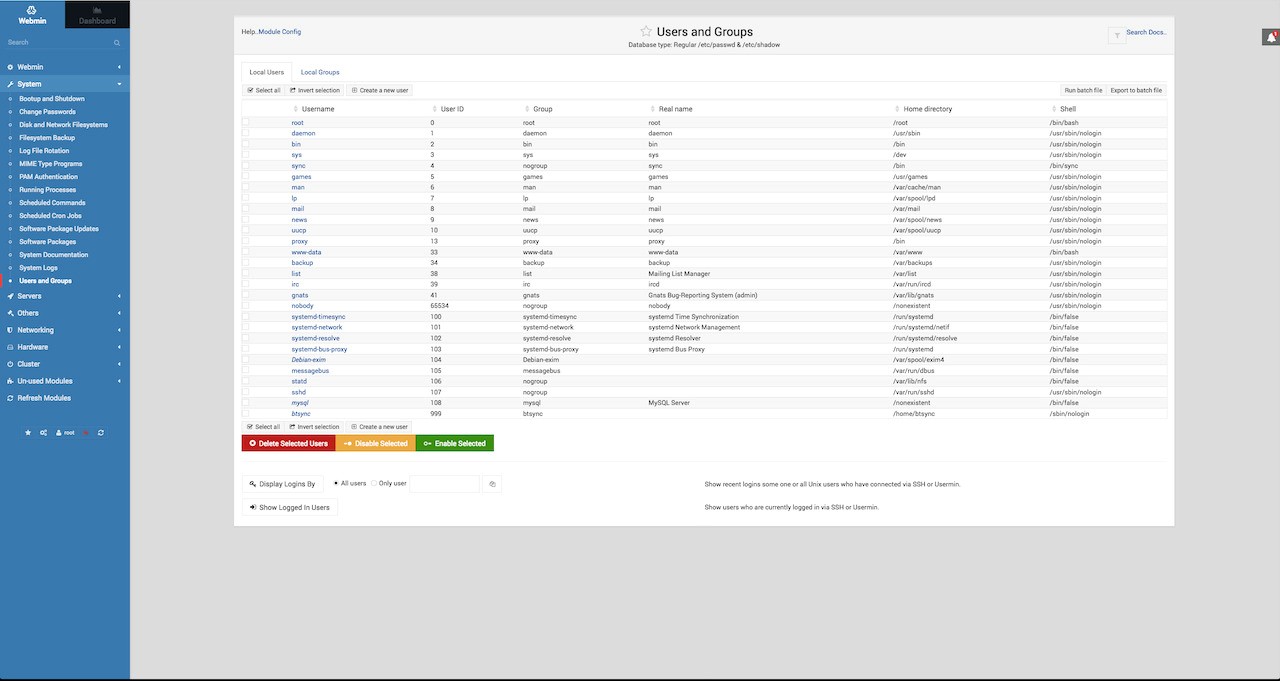
Task: Check the checkbox next to root user
Action: point(245,121)
